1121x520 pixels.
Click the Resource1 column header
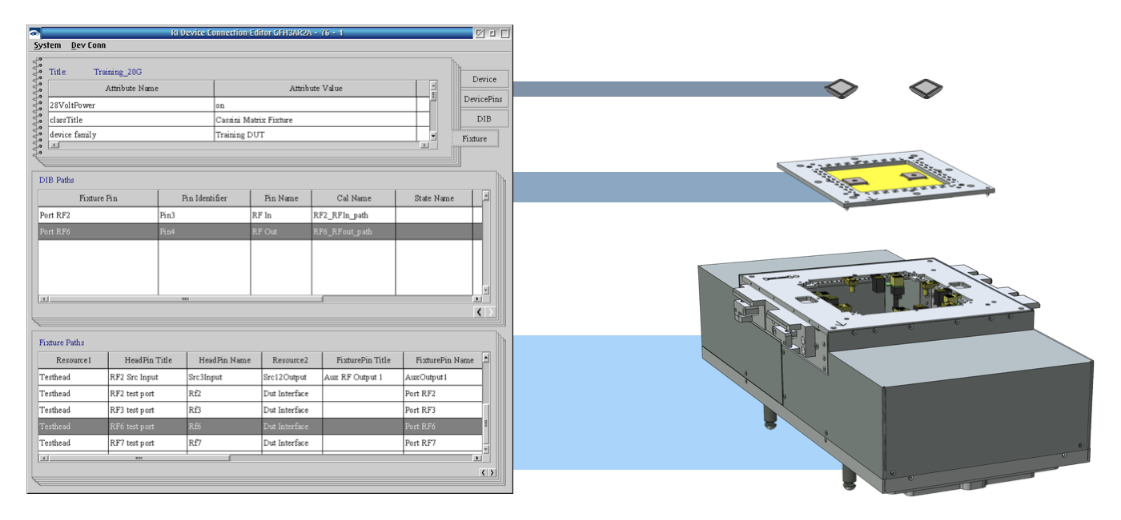click(x=73, y=360)
